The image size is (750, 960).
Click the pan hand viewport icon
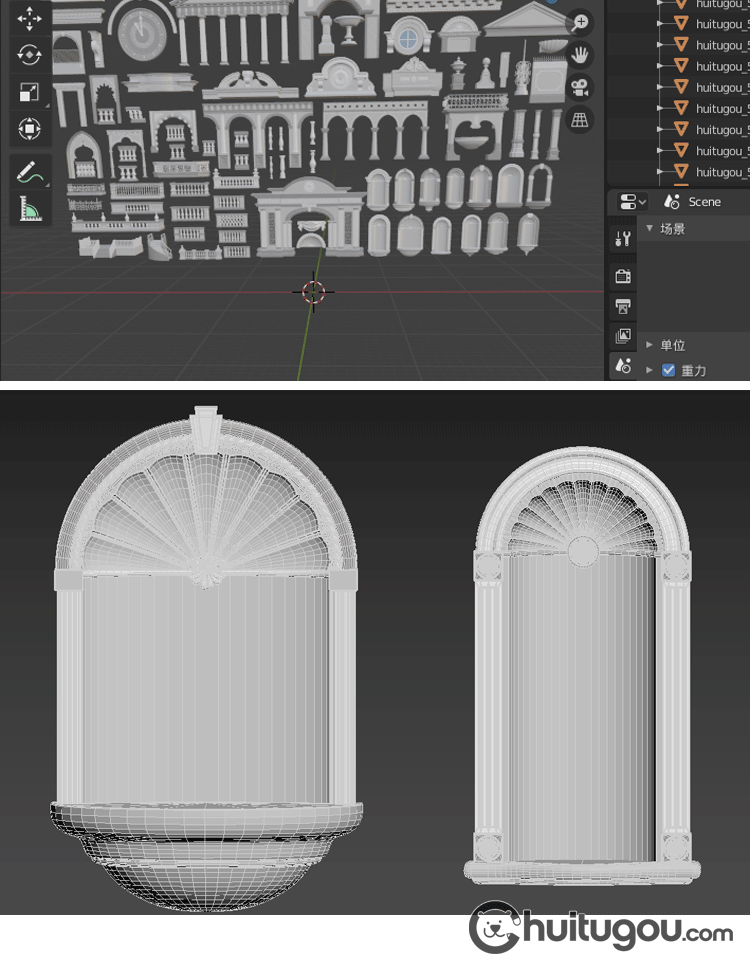(580, 54)
